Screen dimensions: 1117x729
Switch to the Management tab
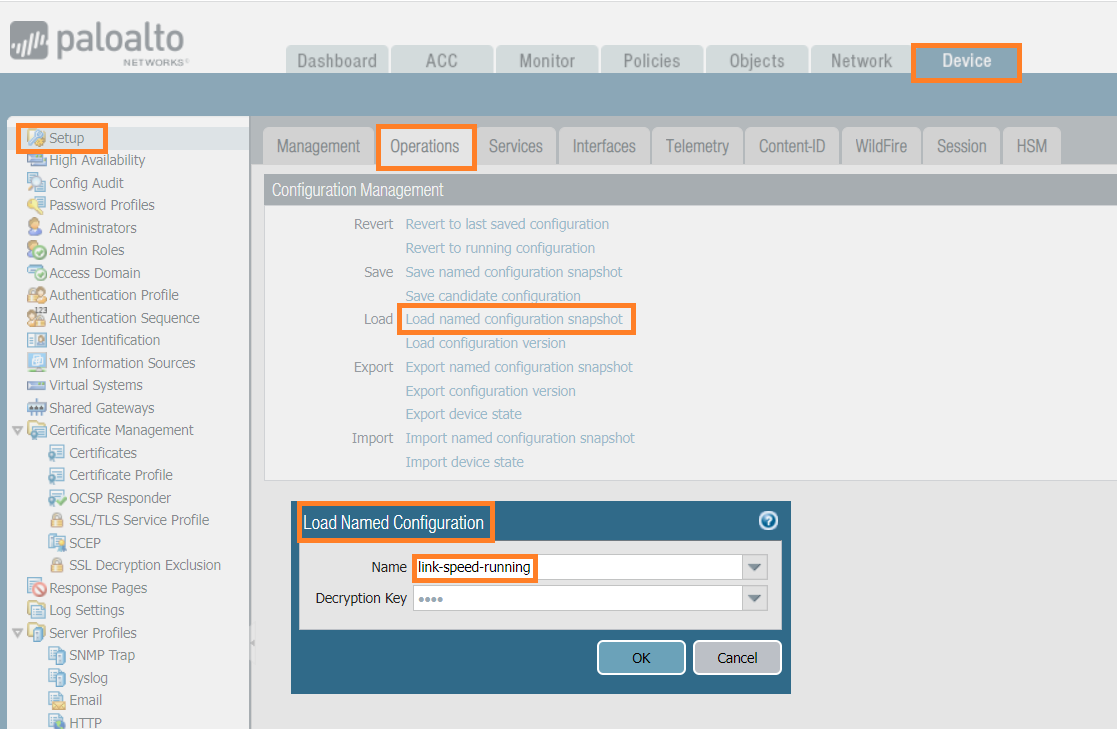tap(318, 145)
